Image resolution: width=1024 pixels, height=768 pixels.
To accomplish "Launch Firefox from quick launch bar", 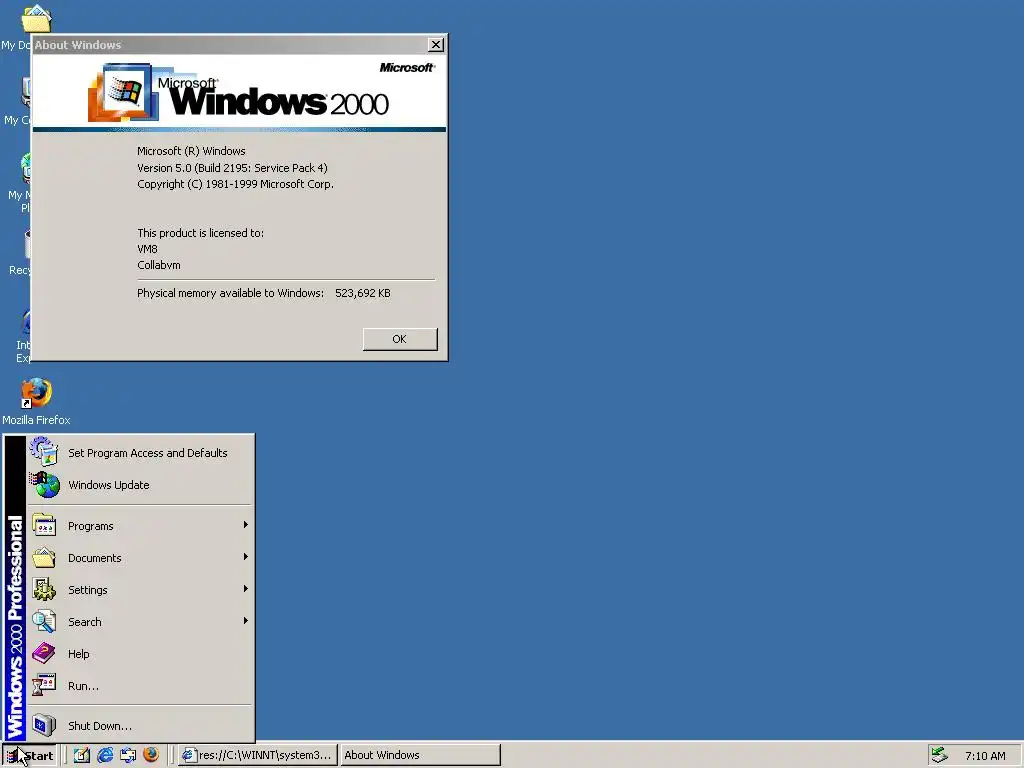I will point(151,755).
